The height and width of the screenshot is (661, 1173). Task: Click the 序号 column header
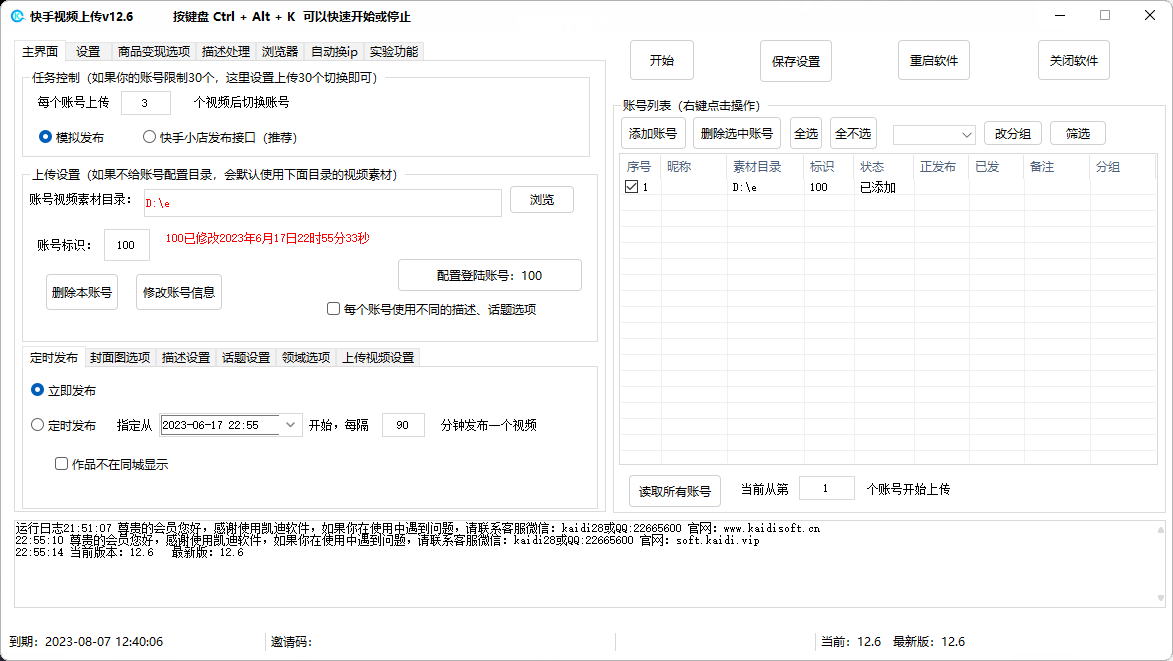click(x=640, y=167)
